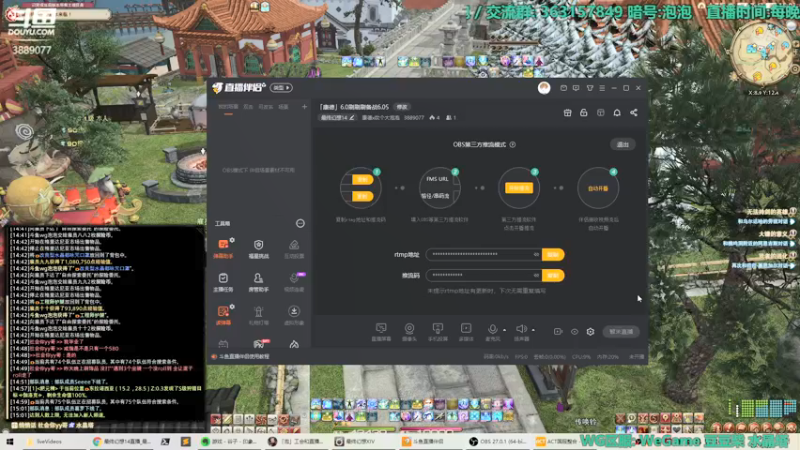
Task: Switch to Chrome window in the taskbar
Action: (x=121, y=441)
